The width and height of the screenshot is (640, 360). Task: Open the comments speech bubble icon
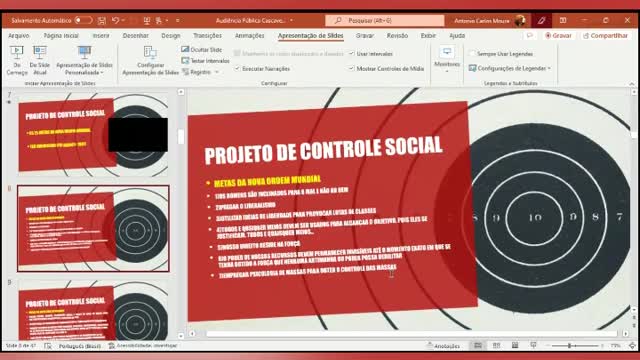click(529, 36)
